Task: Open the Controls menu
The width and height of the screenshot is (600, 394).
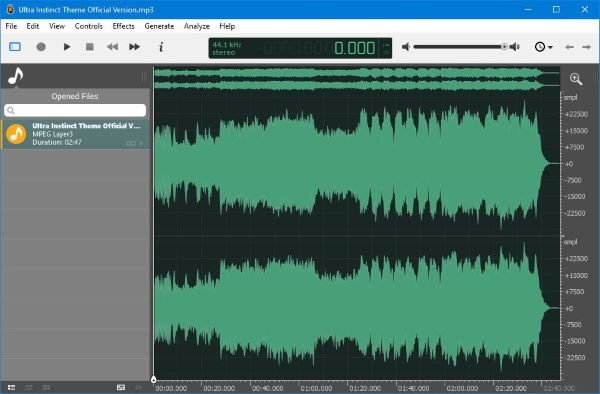Action: tap(89, 26)
